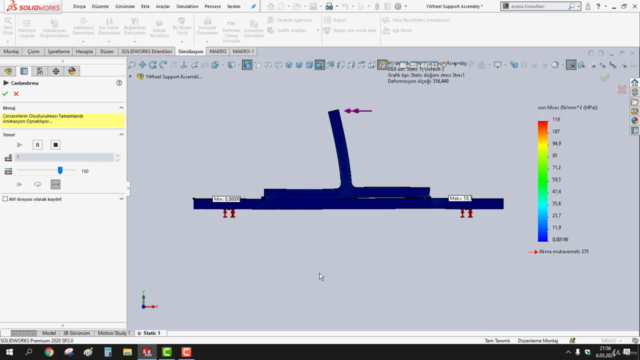The width and height of the screenshot is (640, 360).
Task: Click the Zoom to Fit view icon
Action: pyautogui.click(x=132, y=64)
